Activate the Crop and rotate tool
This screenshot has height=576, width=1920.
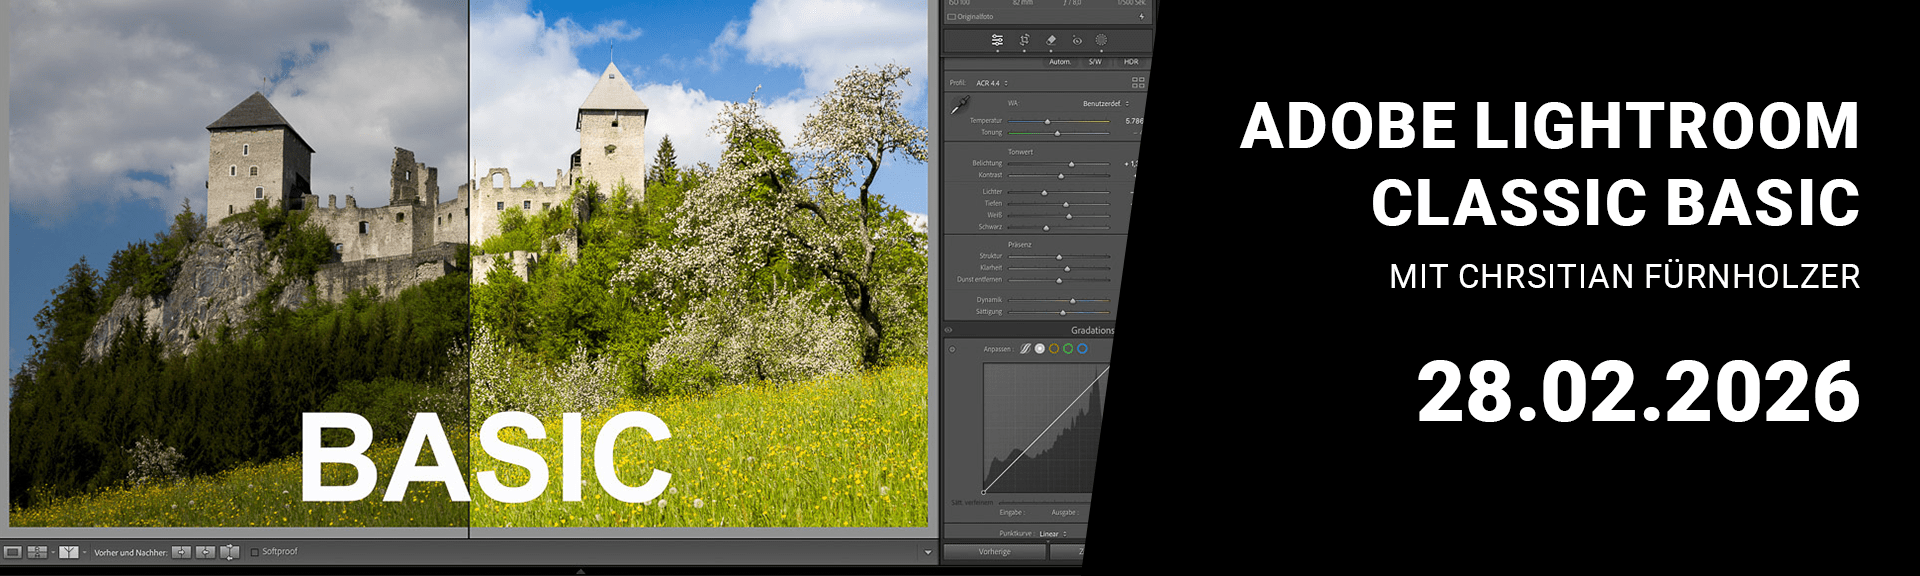coord(1024,40)
